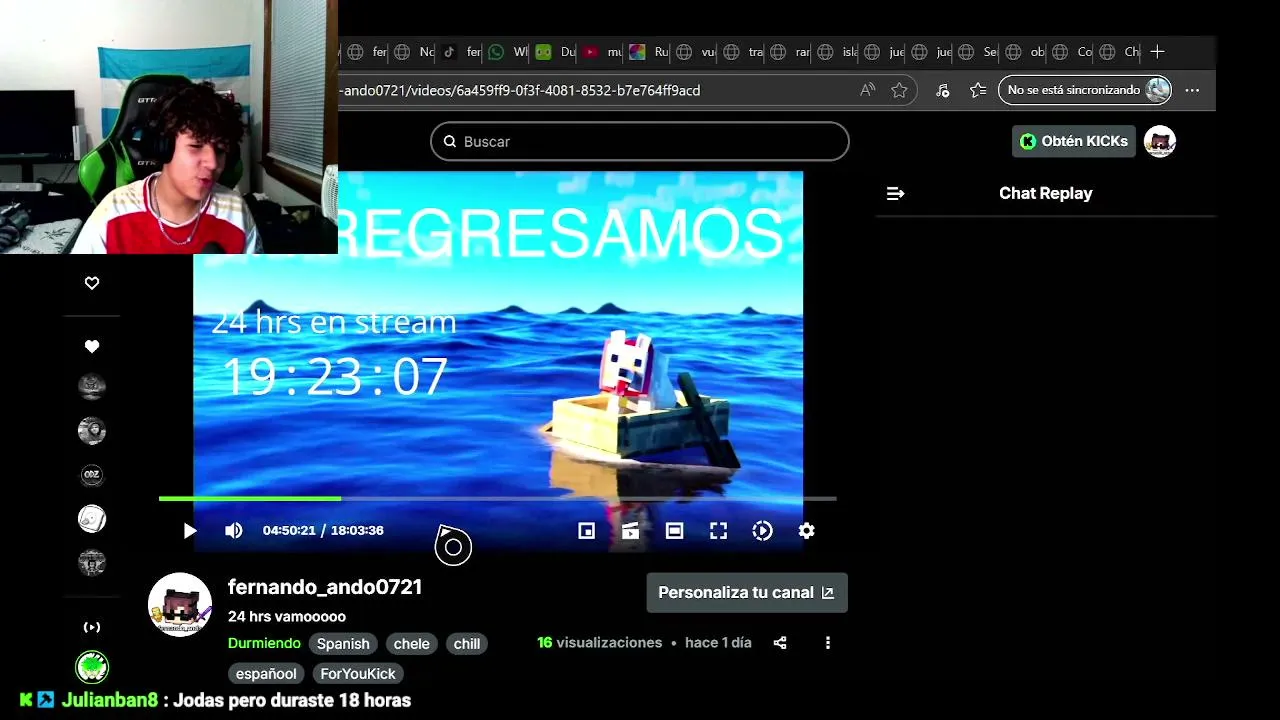Click the Buscar search field
1280x720 pixels.
(x=640, y=142)
